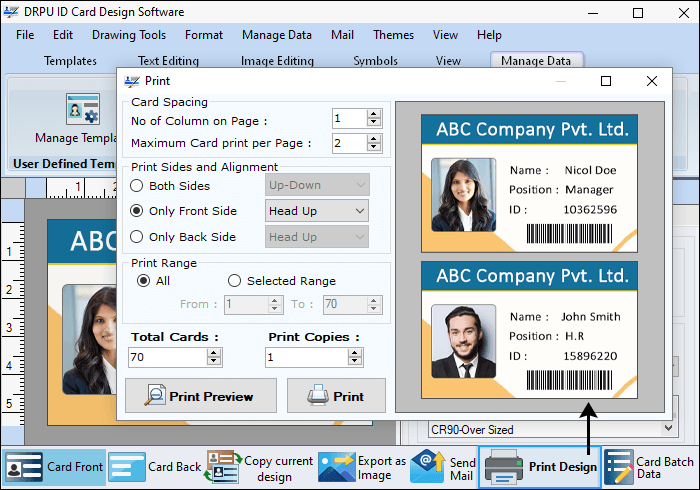Open Up-Down alignment dropdown

pyautogui.click(x=317, y=185)
